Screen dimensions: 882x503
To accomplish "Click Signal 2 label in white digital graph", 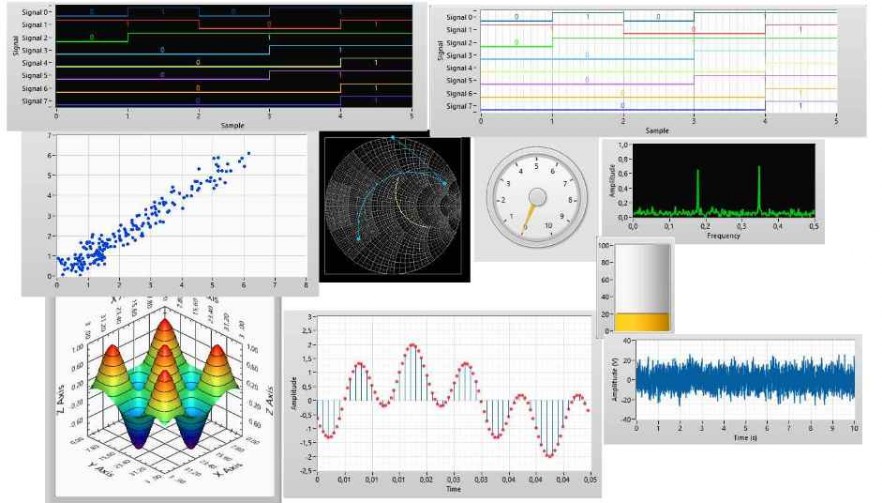I will [460, 43].
